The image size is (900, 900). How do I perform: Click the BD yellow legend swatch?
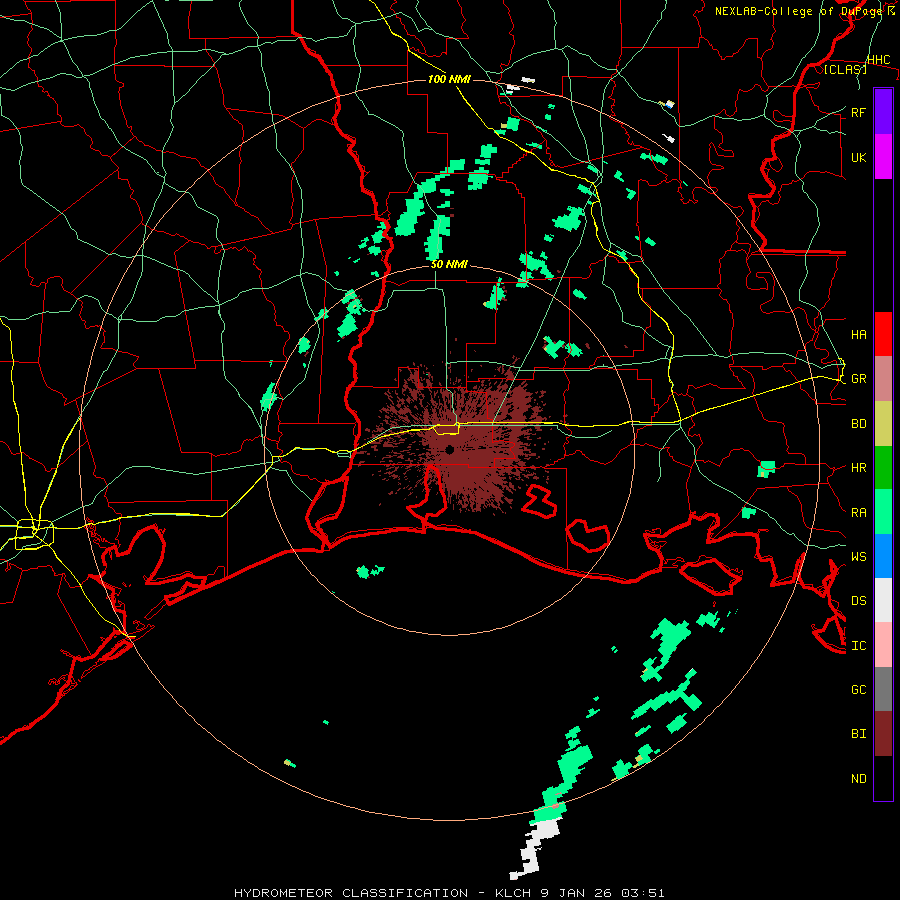[883, 423]
